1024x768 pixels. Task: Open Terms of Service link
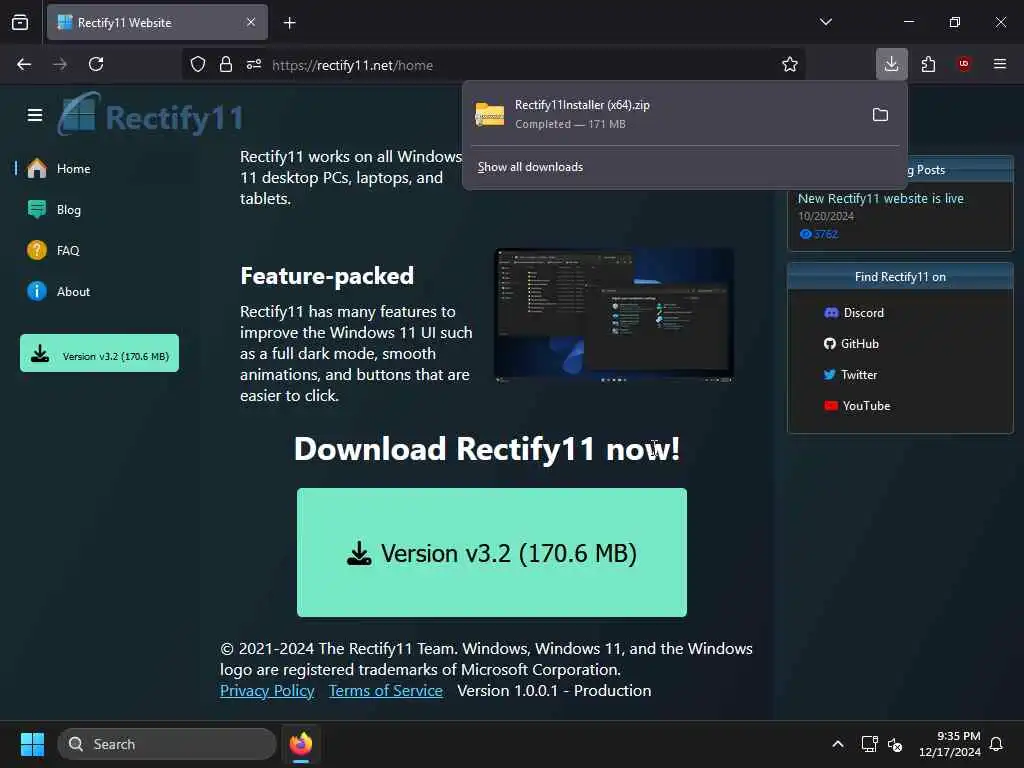[x=385, y=691]
